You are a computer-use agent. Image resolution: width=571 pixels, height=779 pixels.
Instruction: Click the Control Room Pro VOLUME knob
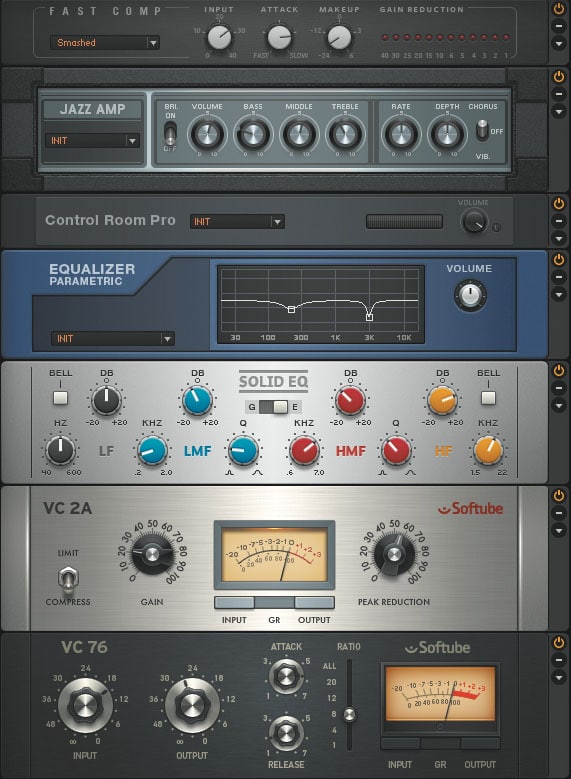click(x=474, y=221)
